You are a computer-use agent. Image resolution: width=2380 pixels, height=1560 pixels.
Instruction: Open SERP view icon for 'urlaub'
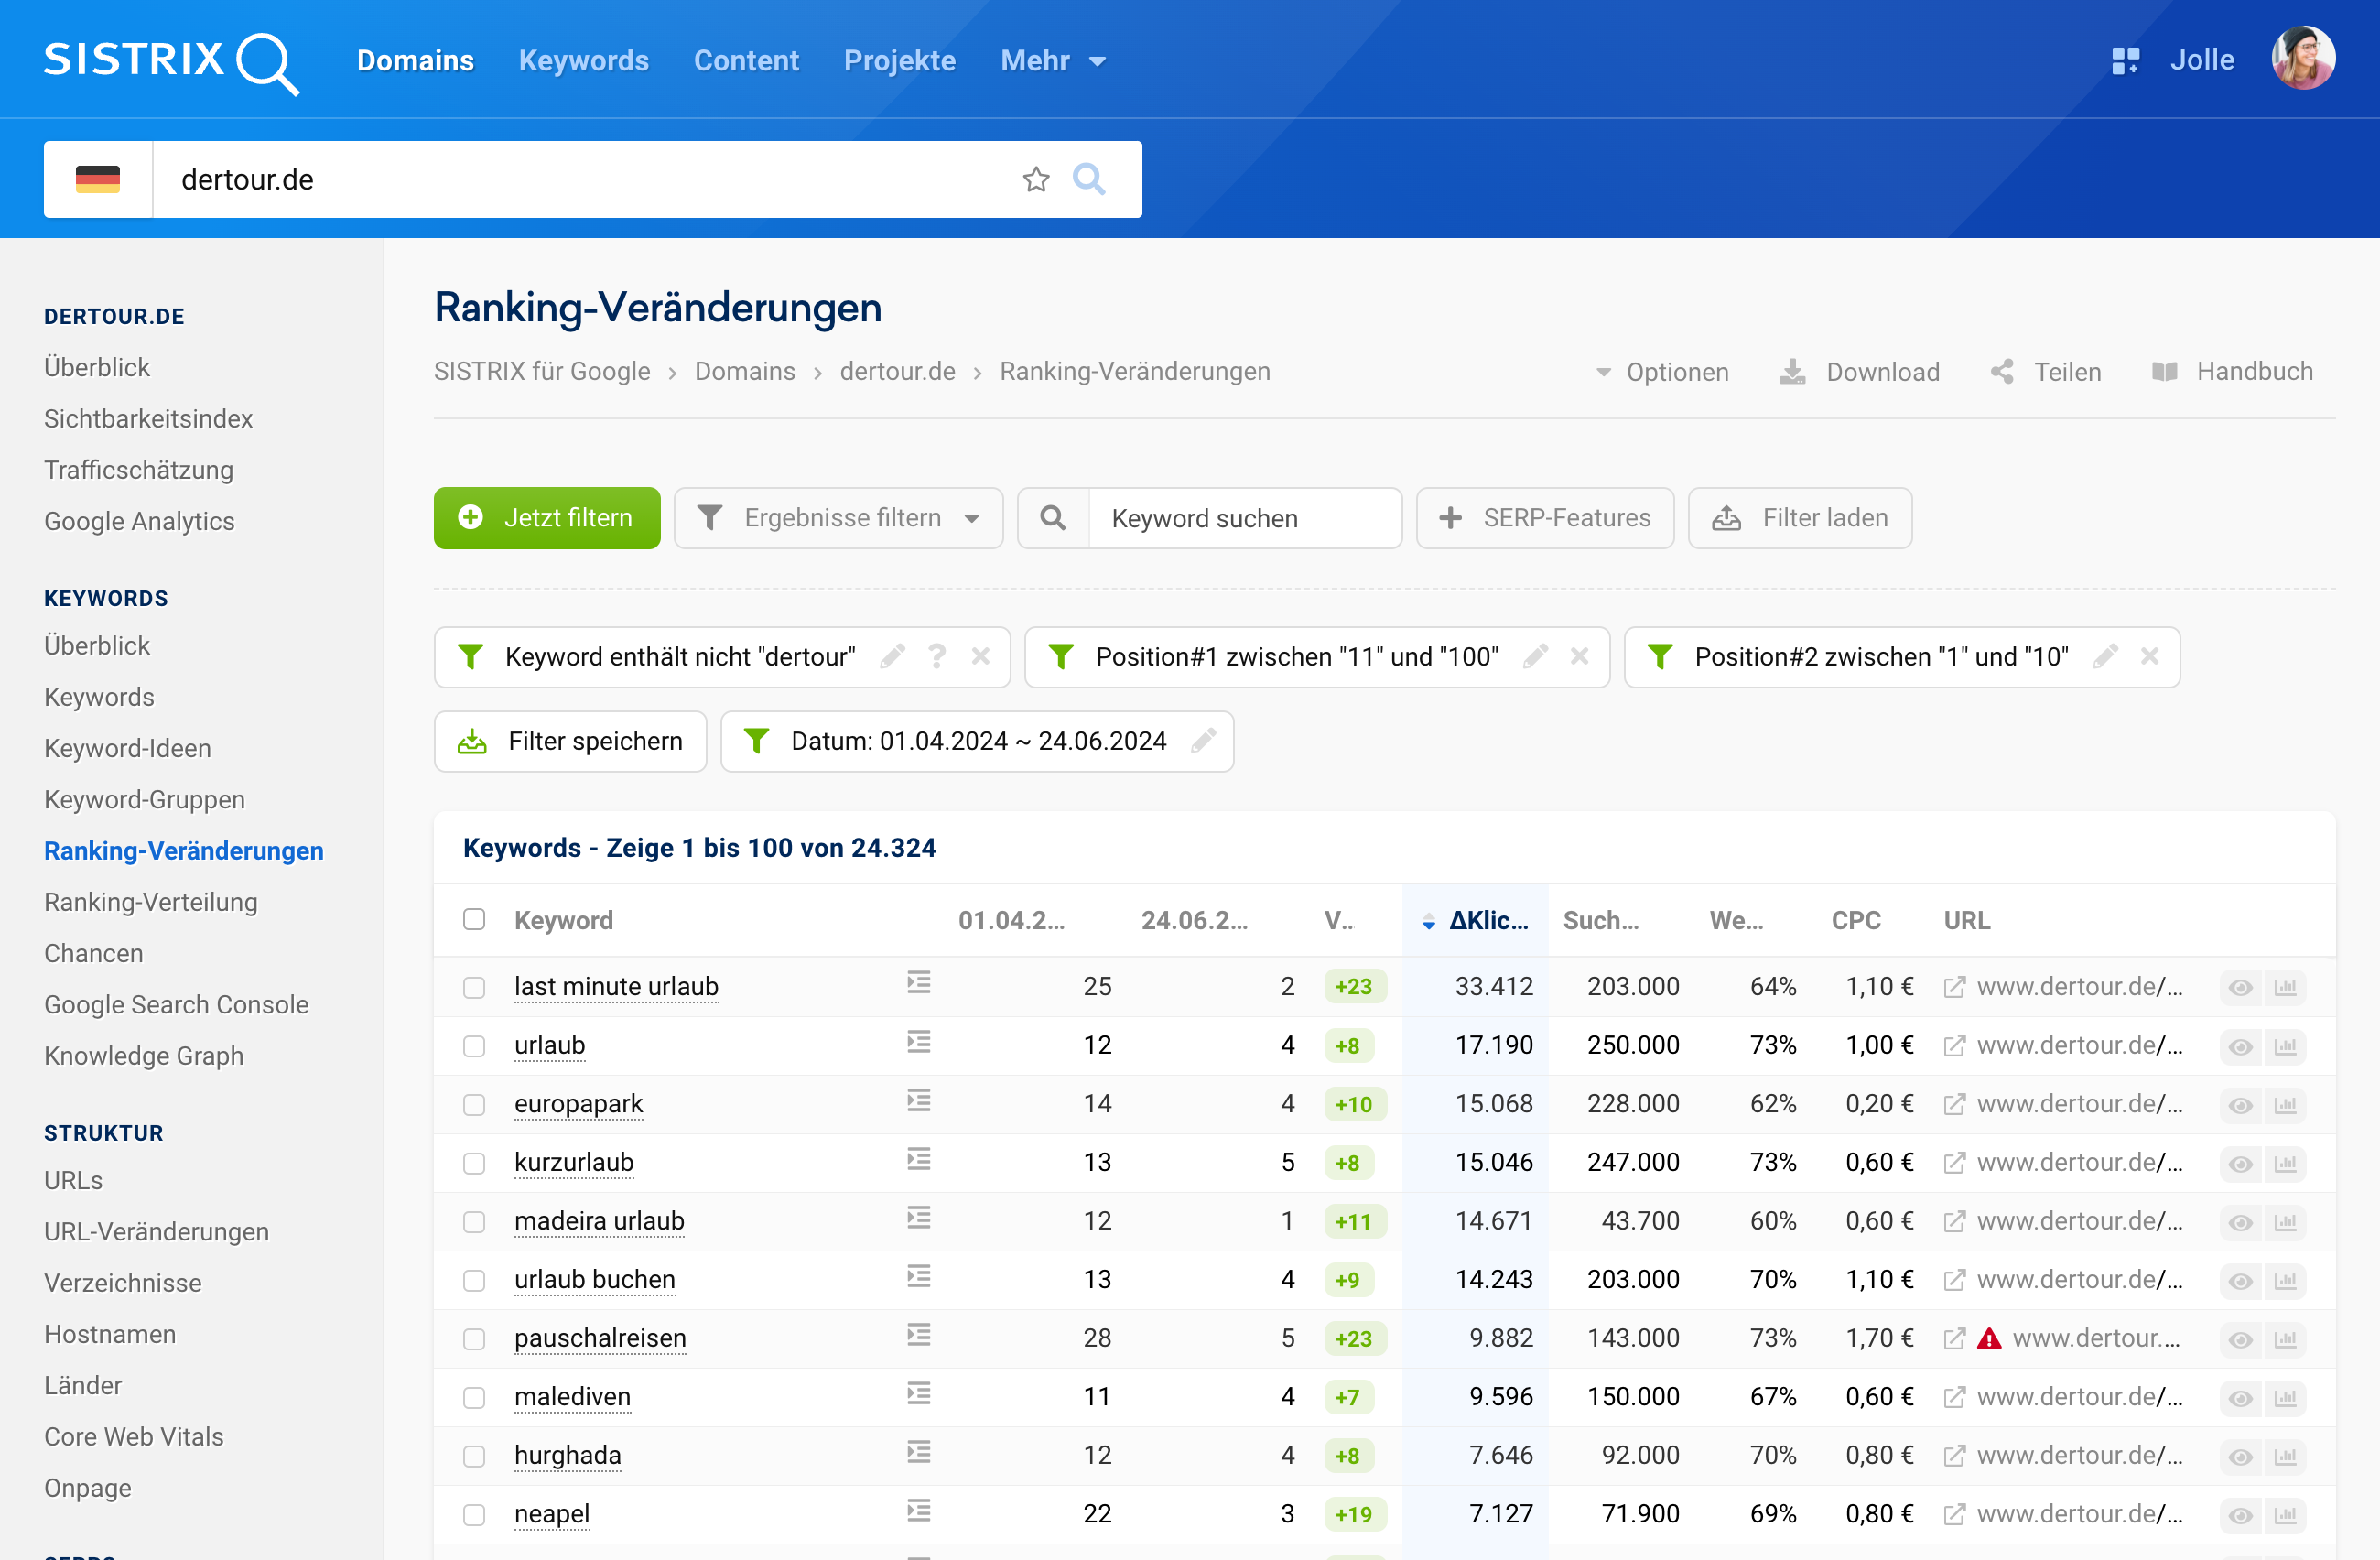click(919, 1042)
